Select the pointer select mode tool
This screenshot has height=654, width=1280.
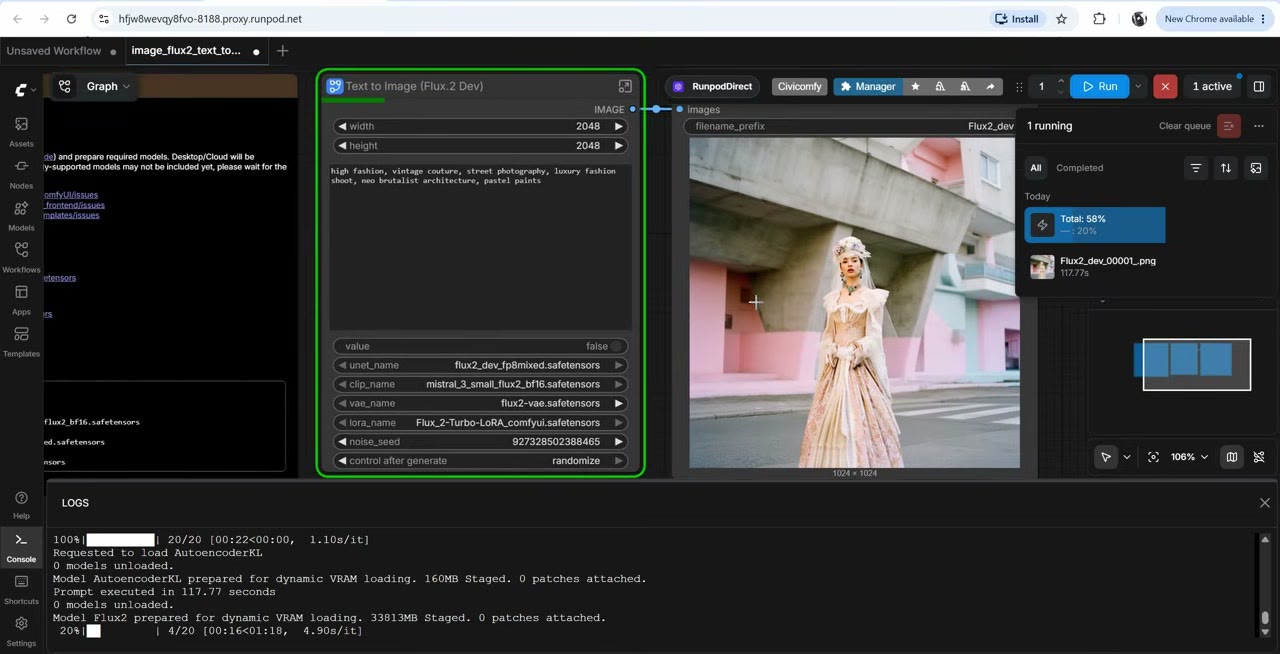click(x=1106, y=457)
